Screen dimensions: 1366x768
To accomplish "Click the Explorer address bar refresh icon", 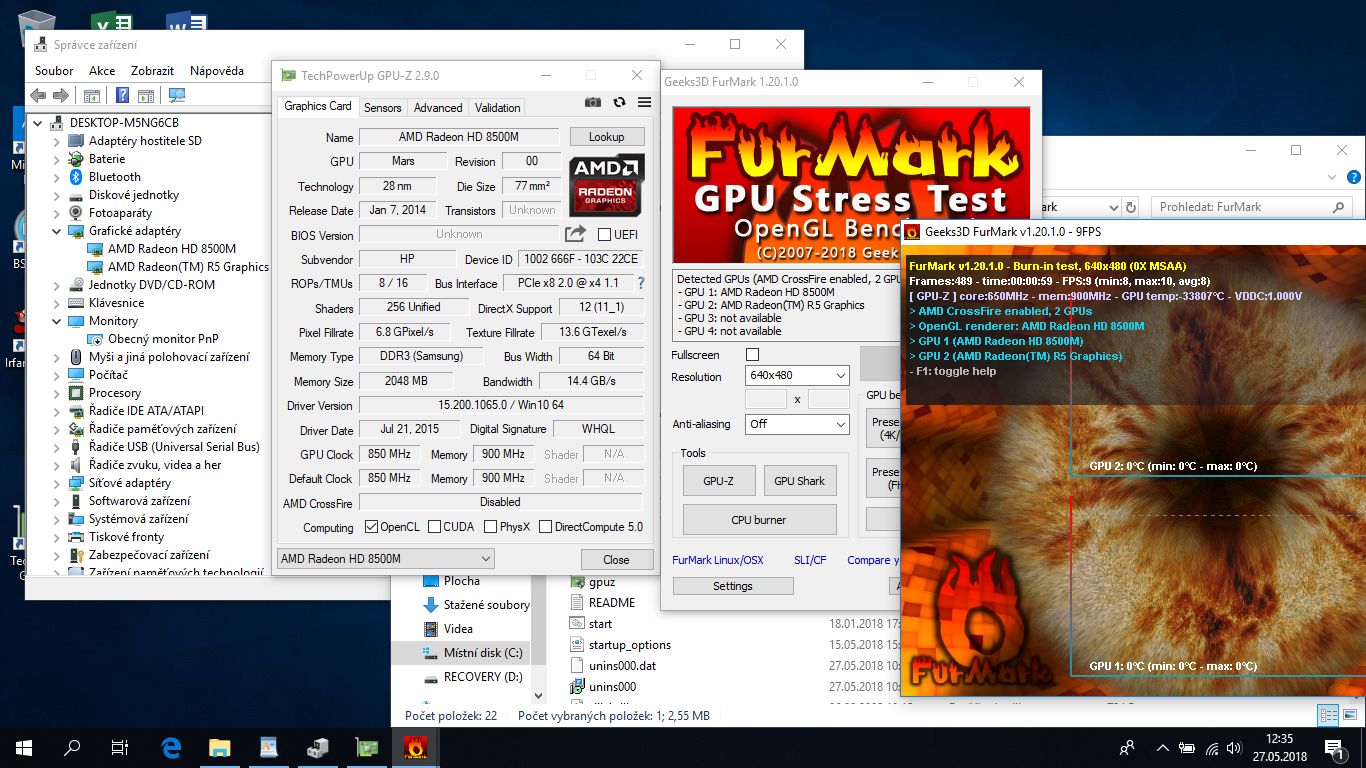I will (1131, 207).
